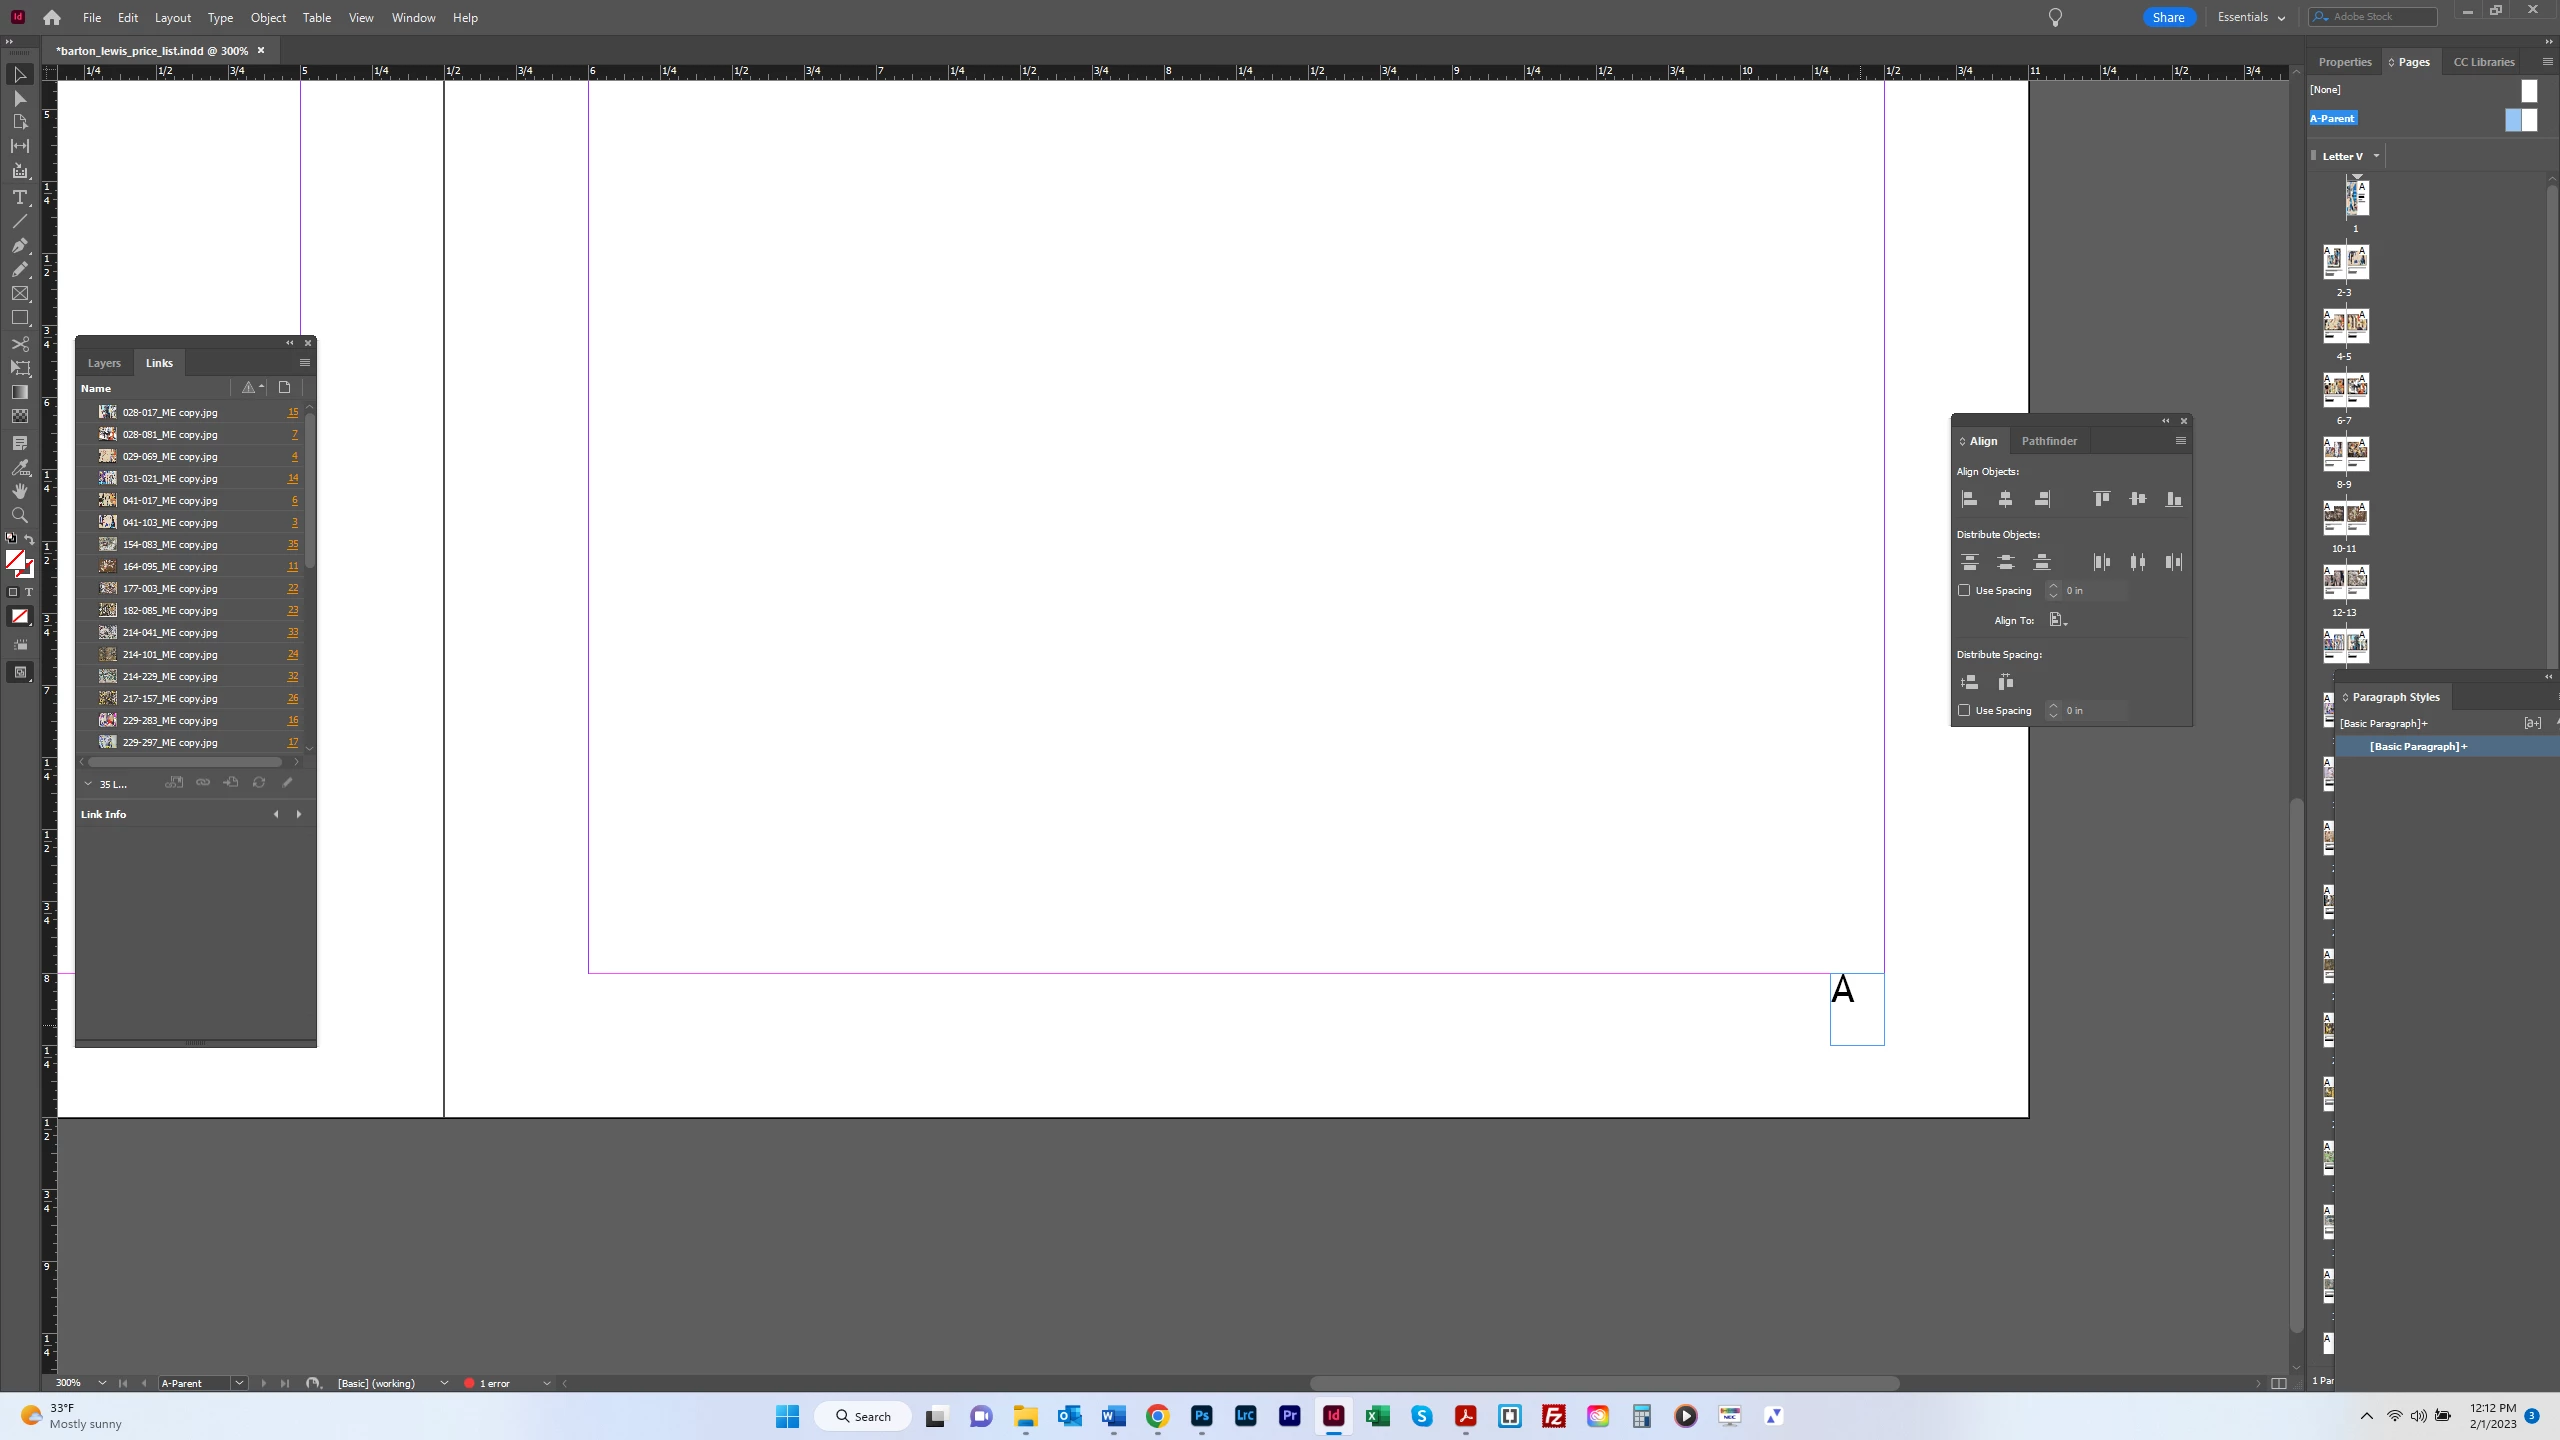Click Align left edges icon

click(x=1969, y=499)
